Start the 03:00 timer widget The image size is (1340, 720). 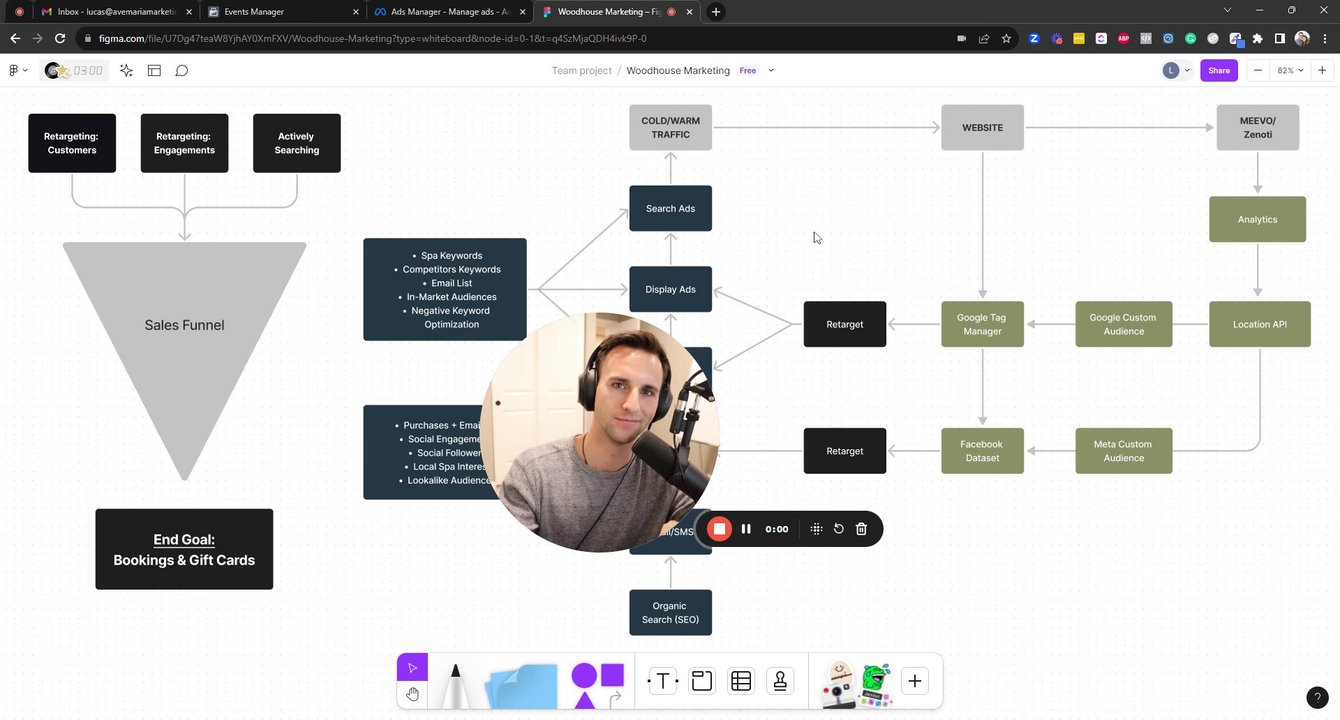[74, 71]
